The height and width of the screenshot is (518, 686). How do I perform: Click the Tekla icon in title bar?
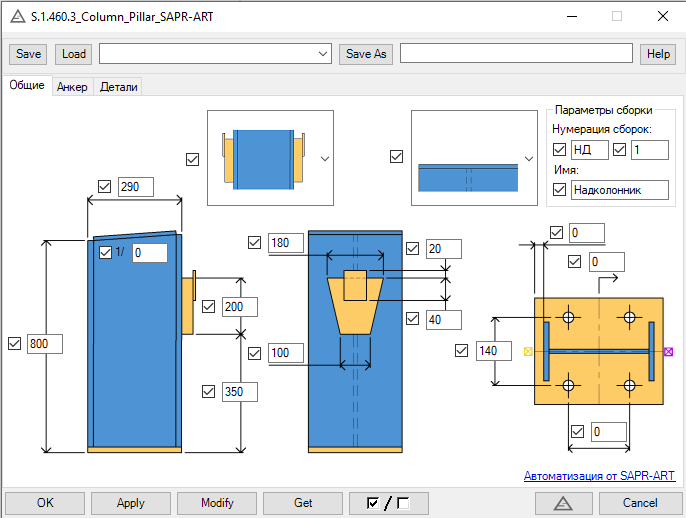[x=16, y=16]
